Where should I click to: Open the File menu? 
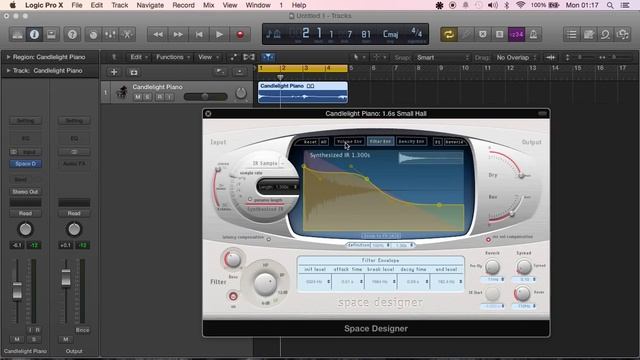[77, 5]
